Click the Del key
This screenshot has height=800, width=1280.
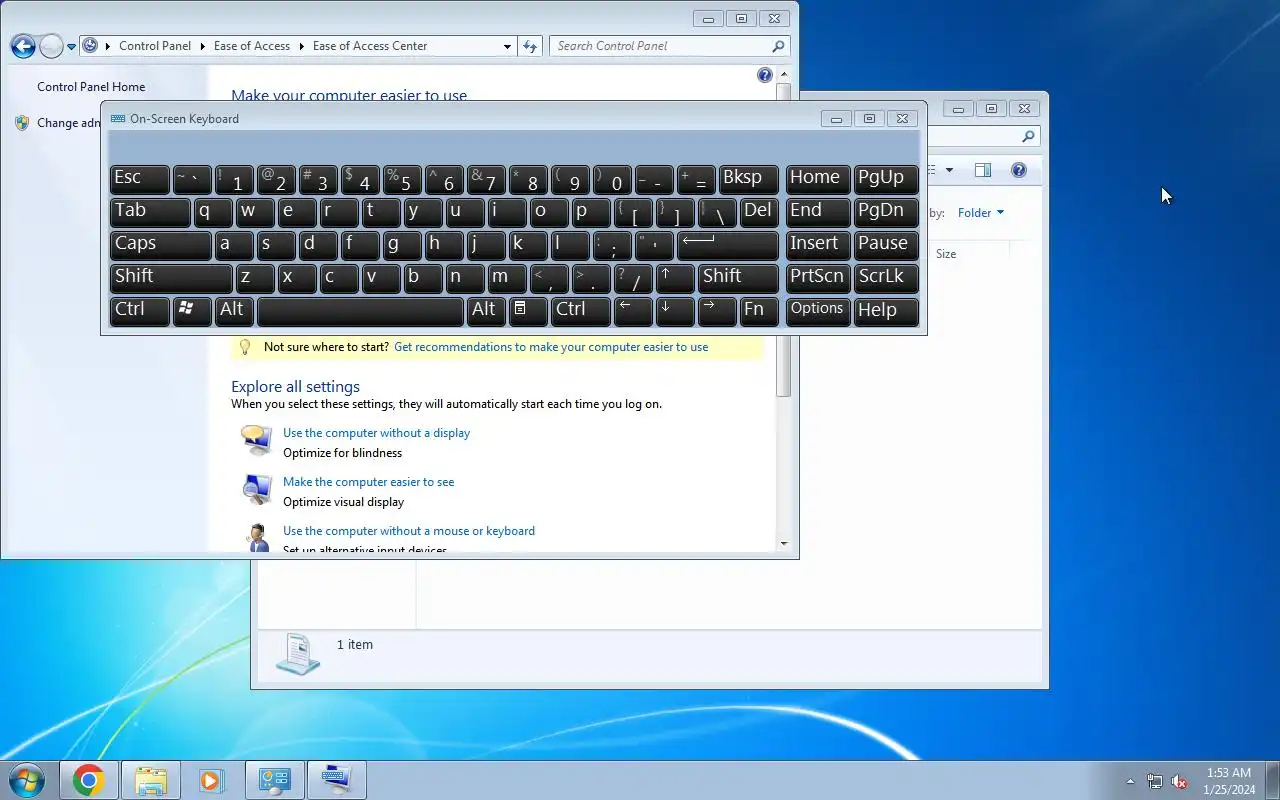(x=759, y=212)
